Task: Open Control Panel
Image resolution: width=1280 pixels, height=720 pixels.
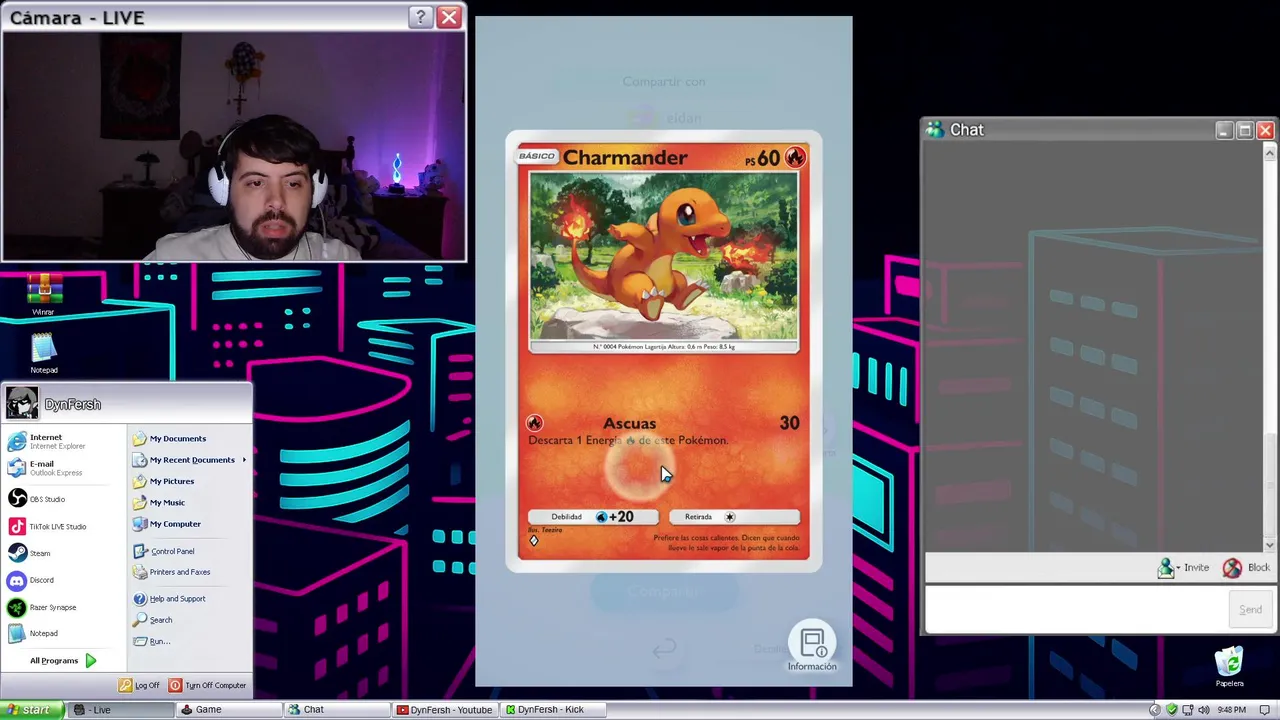Action: [x=164, y=551]
